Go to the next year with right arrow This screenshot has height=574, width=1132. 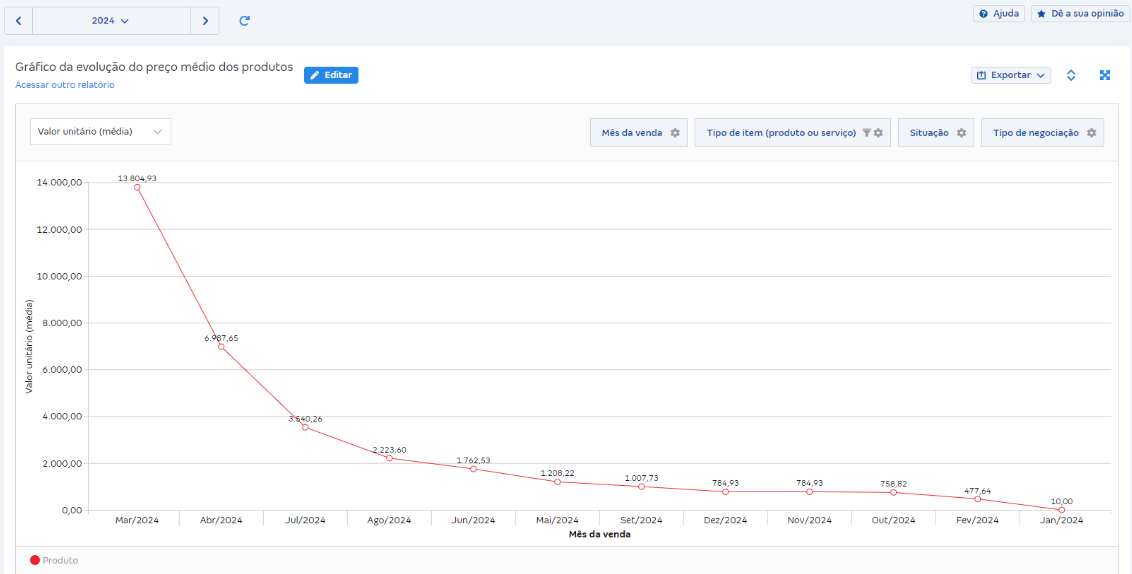tap(205, 20)
